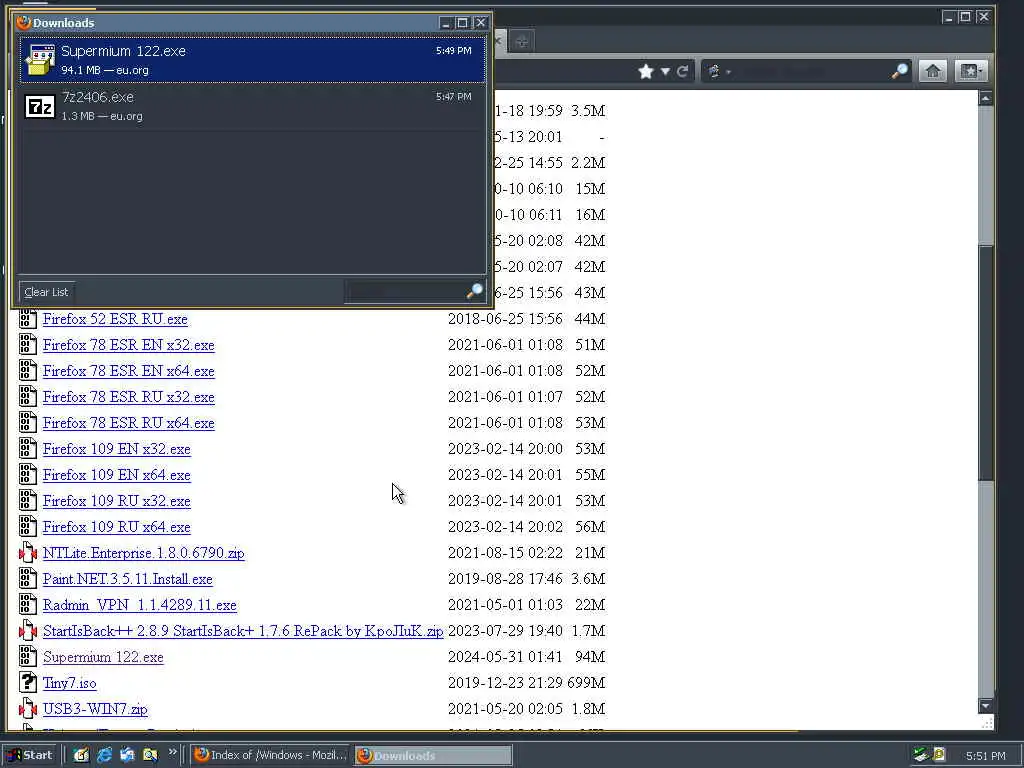Select the 7z2406.exe download icon
This screenshot has height=768, width=1024.
(39, 106)
